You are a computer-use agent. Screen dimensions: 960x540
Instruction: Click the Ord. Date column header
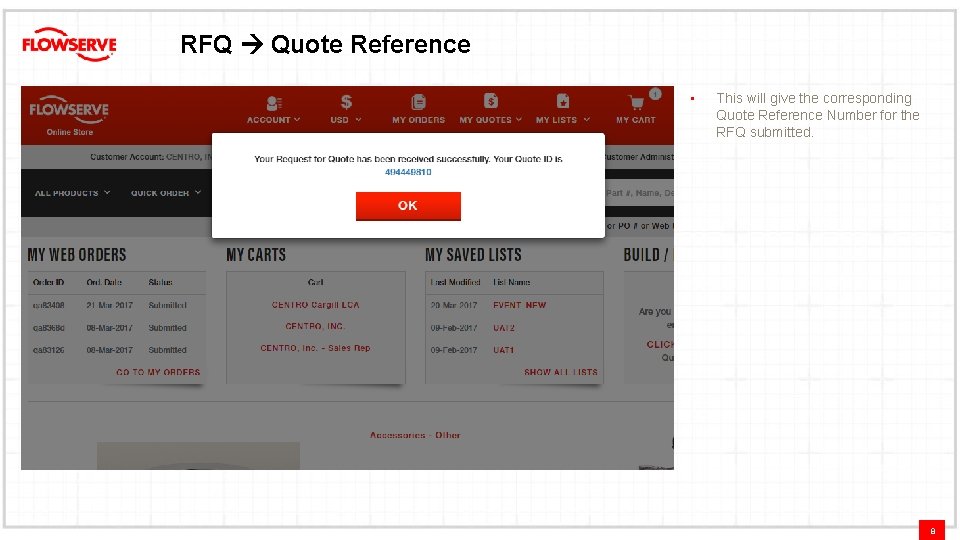(x=104, y=282)
